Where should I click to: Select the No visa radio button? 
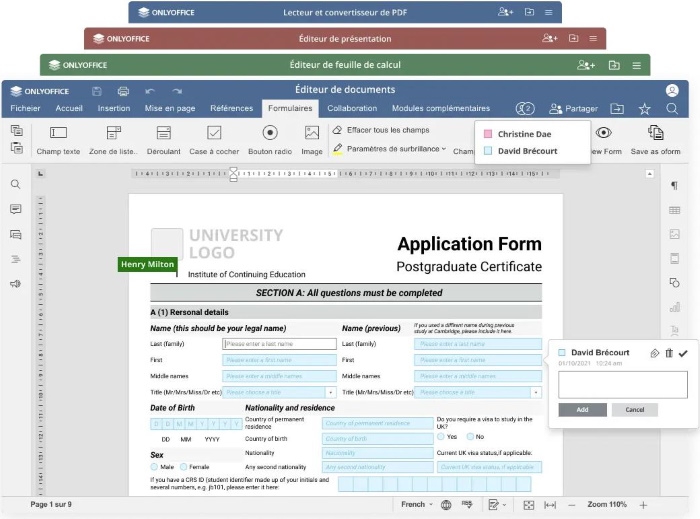[x=470, y=436]
